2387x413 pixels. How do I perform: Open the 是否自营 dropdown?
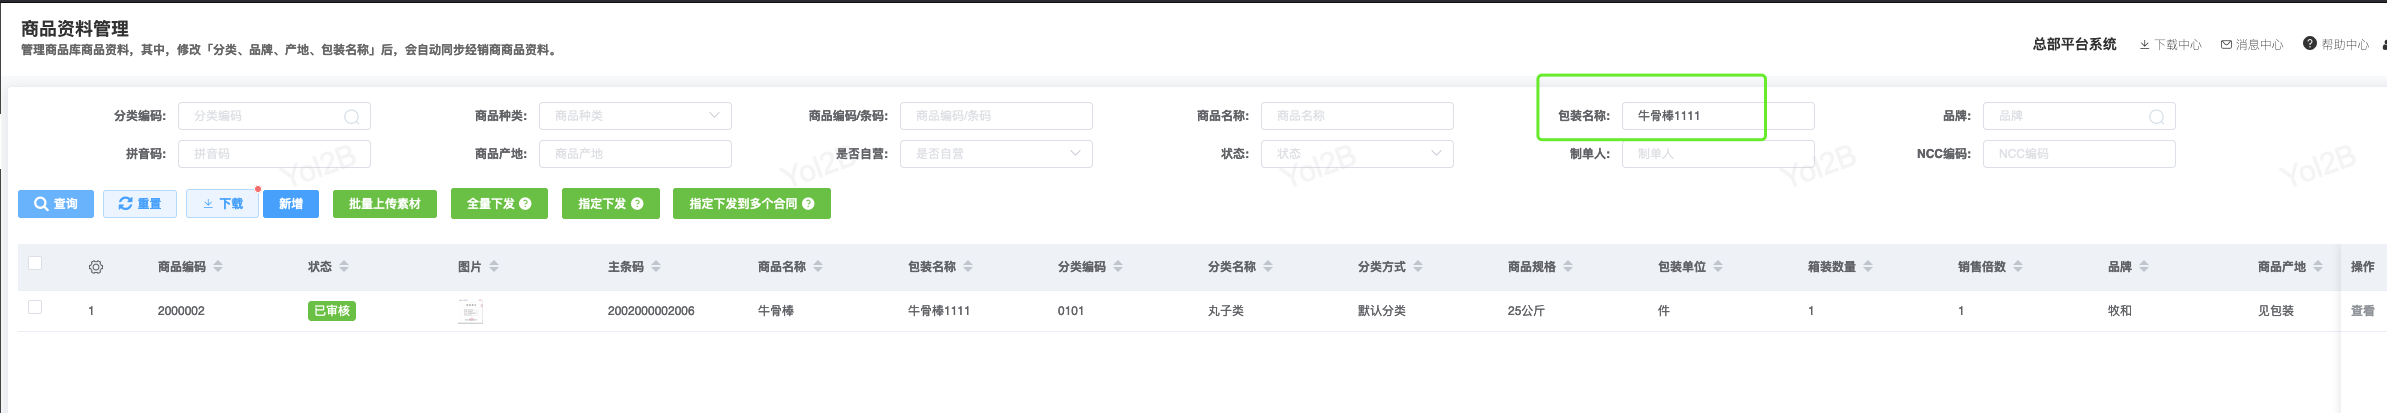996,154
